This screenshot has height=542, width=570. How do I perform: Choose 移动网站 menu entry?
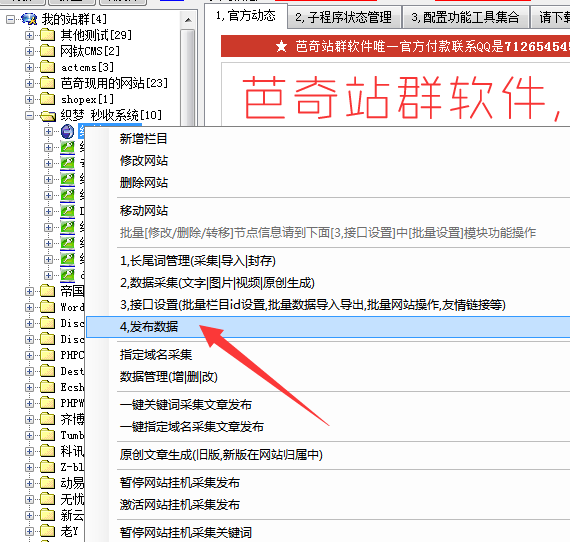(144, 210)
